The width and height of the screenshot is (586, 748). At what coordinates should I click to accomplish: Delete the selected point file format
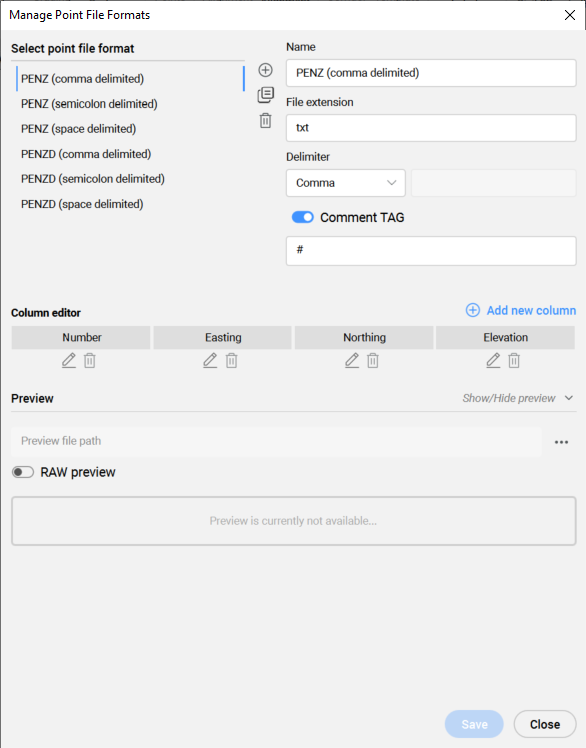265,121
